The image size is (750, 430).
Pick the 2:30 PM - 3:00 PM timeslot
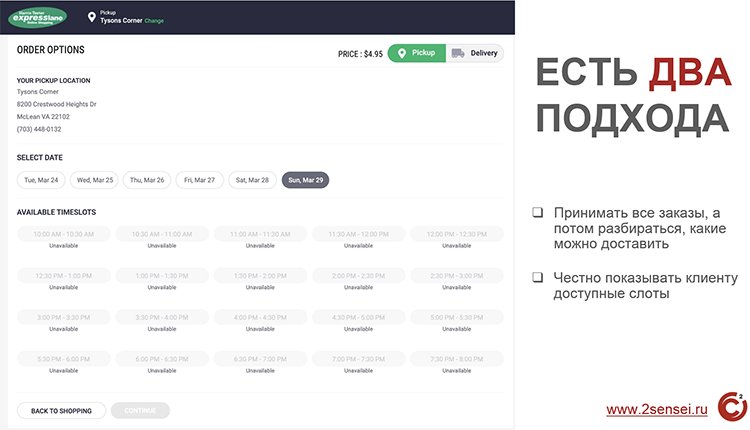(457, 276)
